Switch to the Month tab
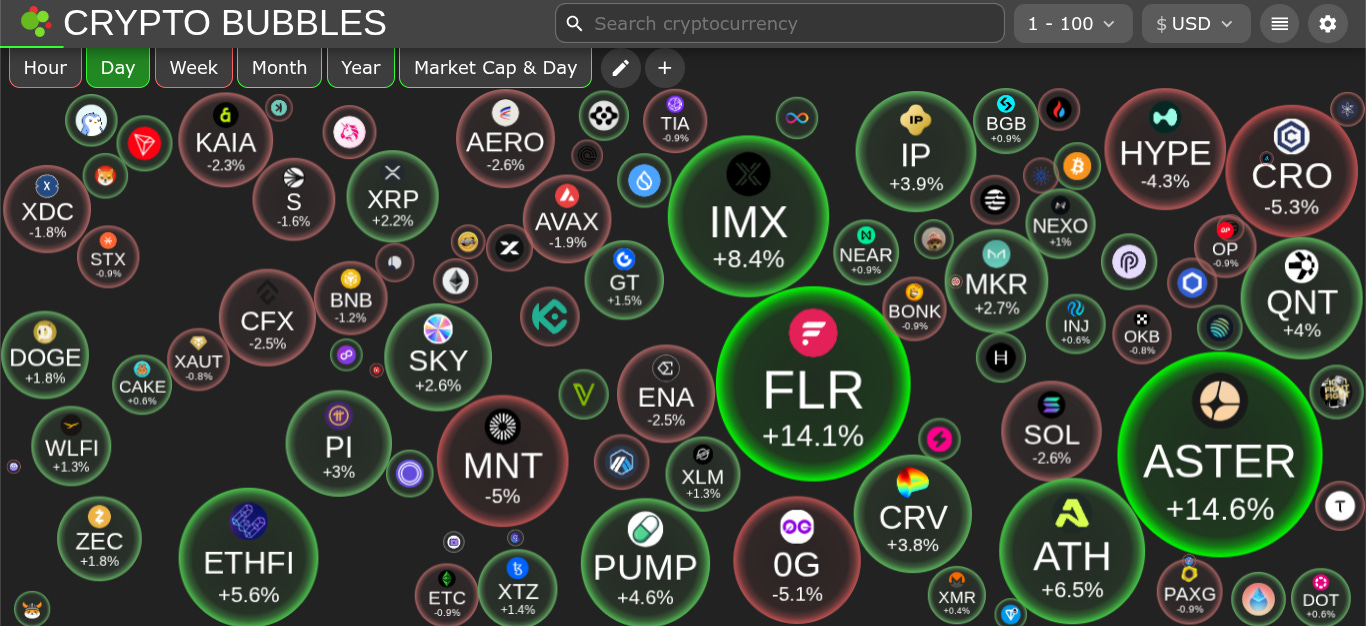The image size is (1366, 626). pos(280,68)
